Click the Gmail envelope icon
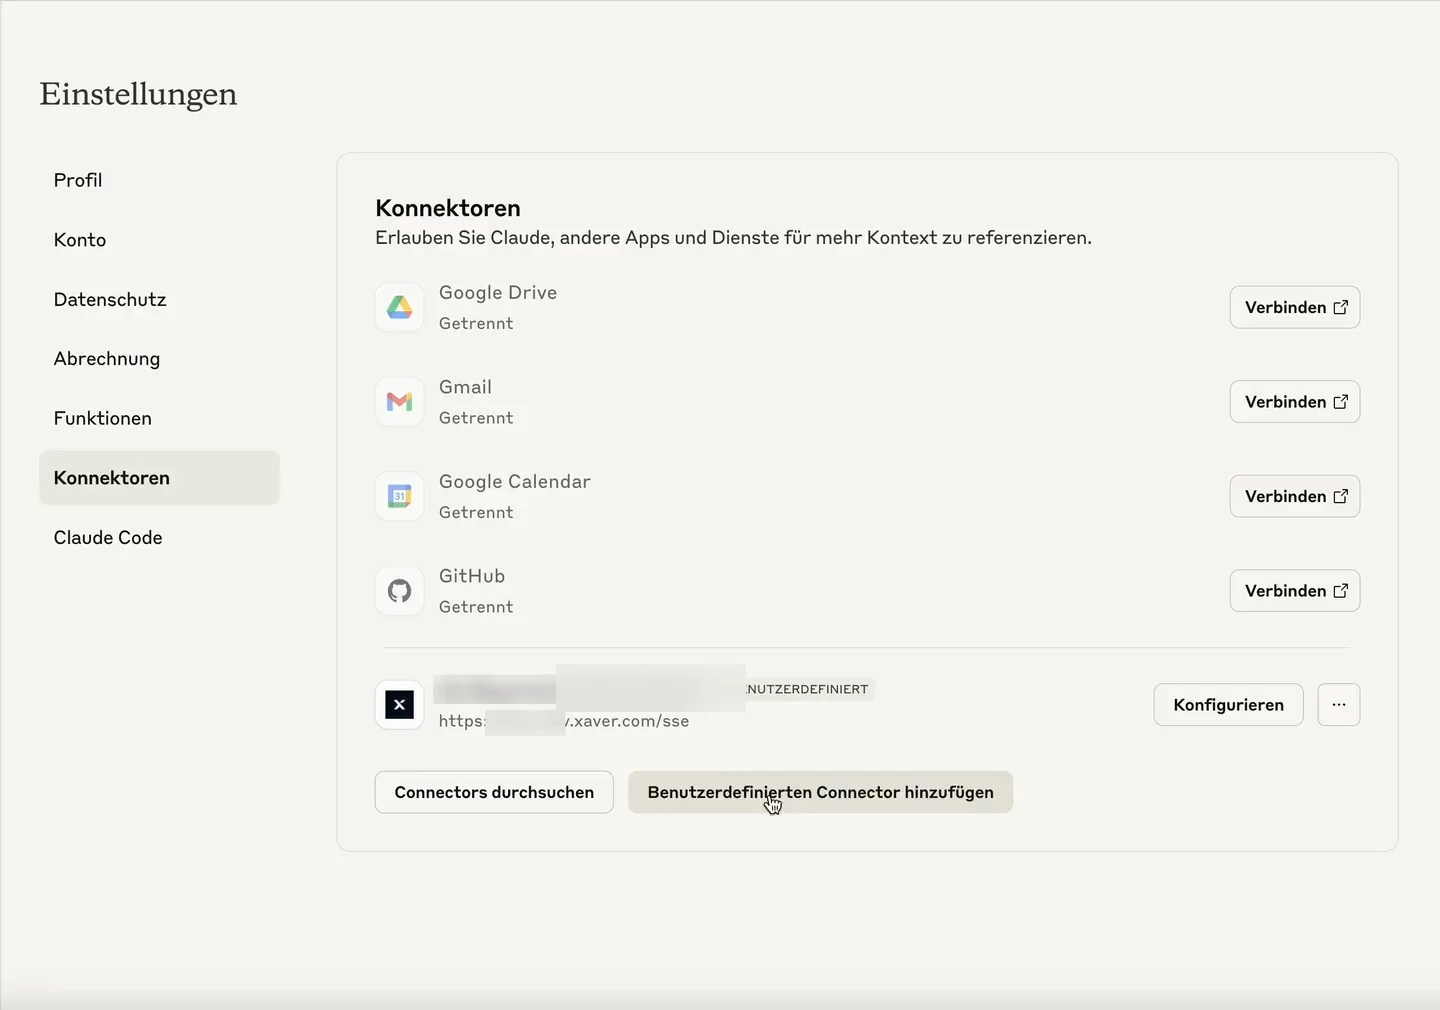 [399, 402]
